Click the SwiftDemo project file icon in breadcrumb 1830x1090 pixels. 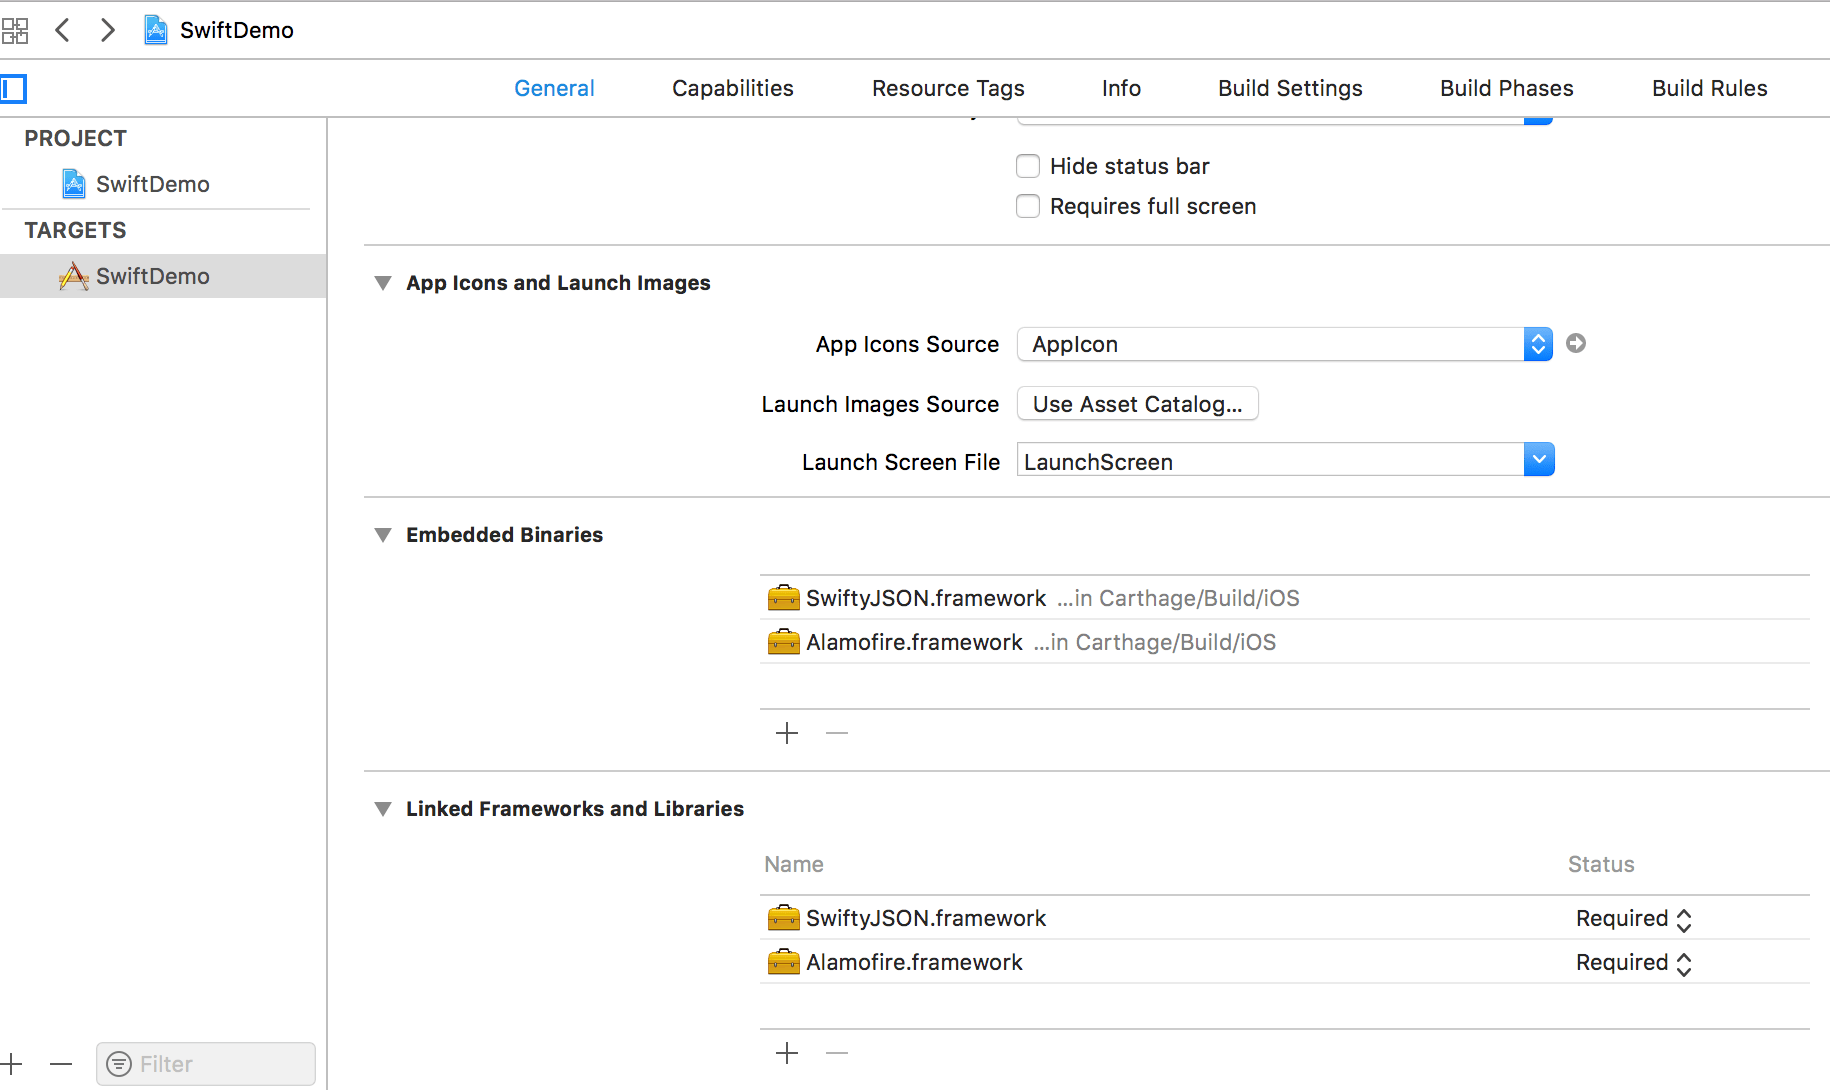(156, 30)
